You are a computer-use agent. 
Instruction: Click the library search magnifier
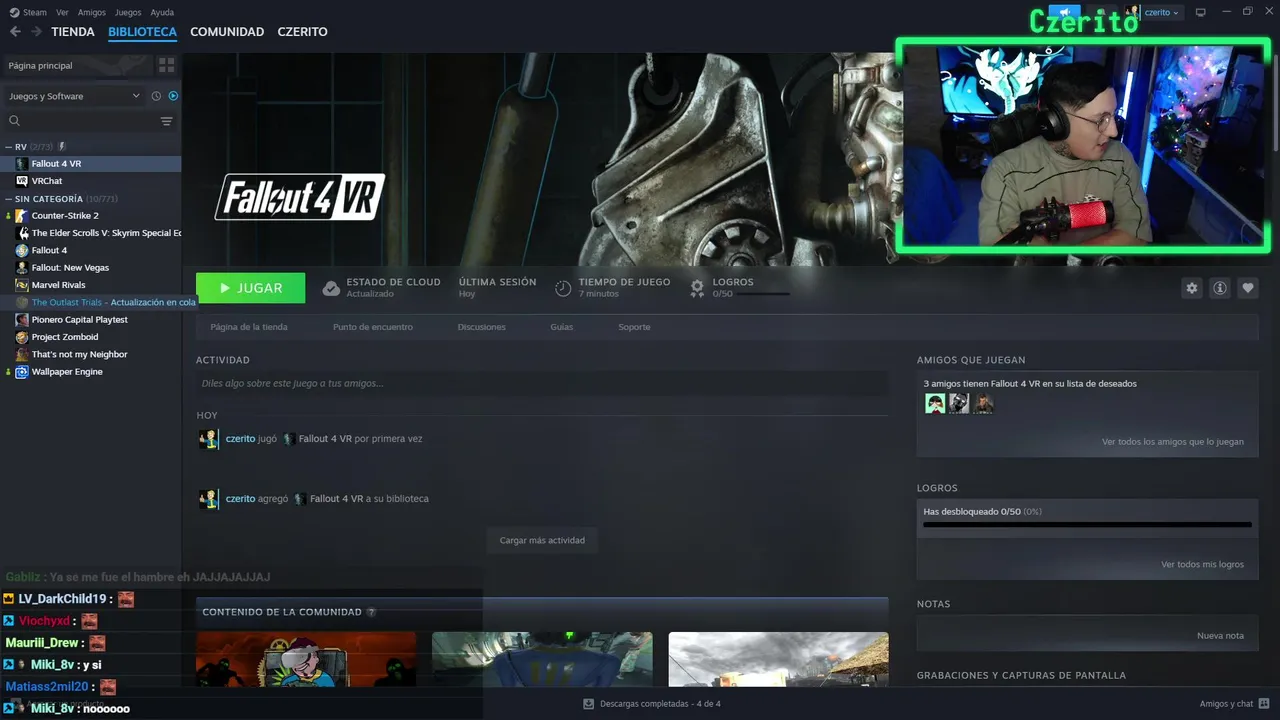tap(14, 121)
